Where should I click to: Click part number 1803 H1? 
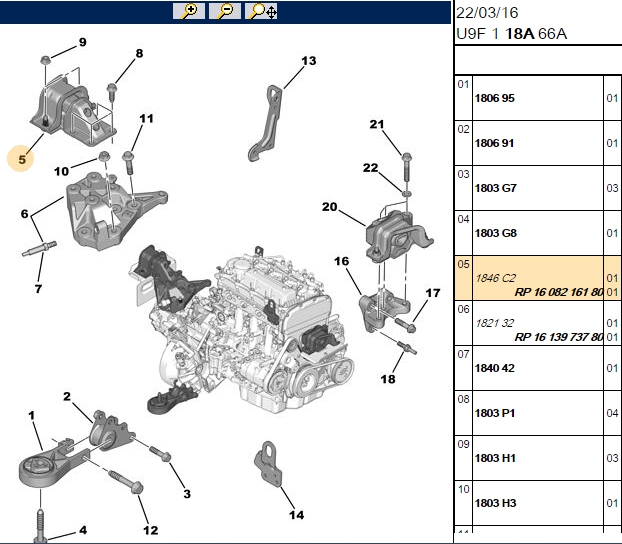coord(495,458)
